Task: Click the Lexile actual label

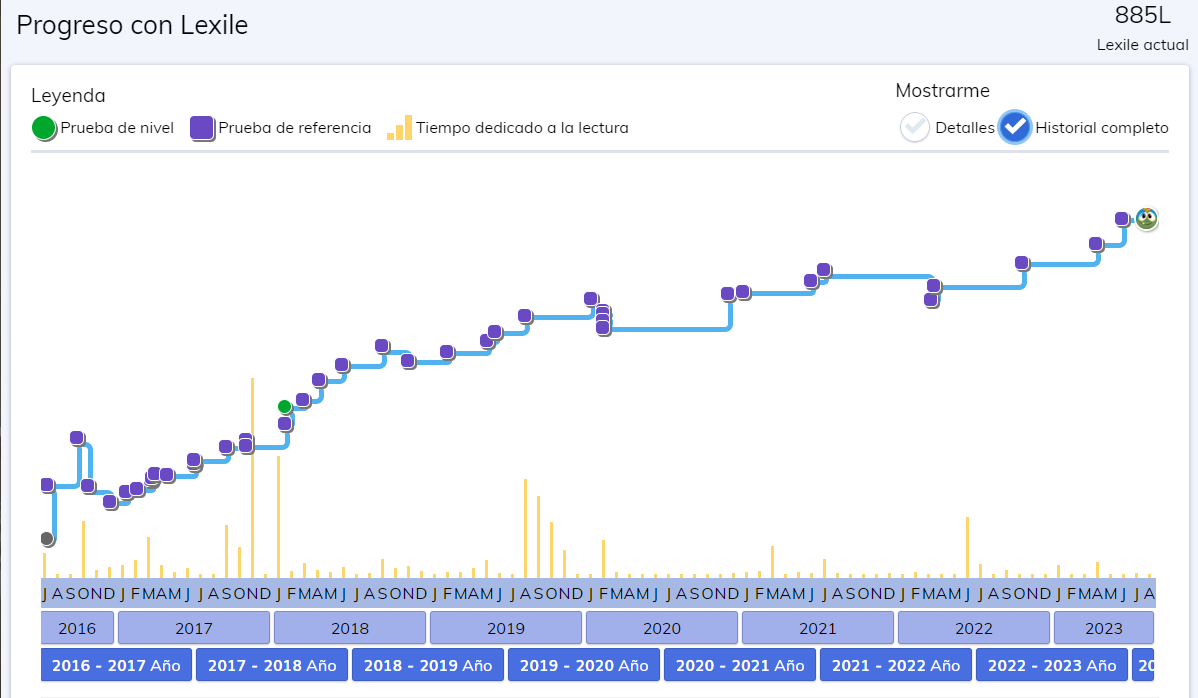Action: coord(1142,45)
